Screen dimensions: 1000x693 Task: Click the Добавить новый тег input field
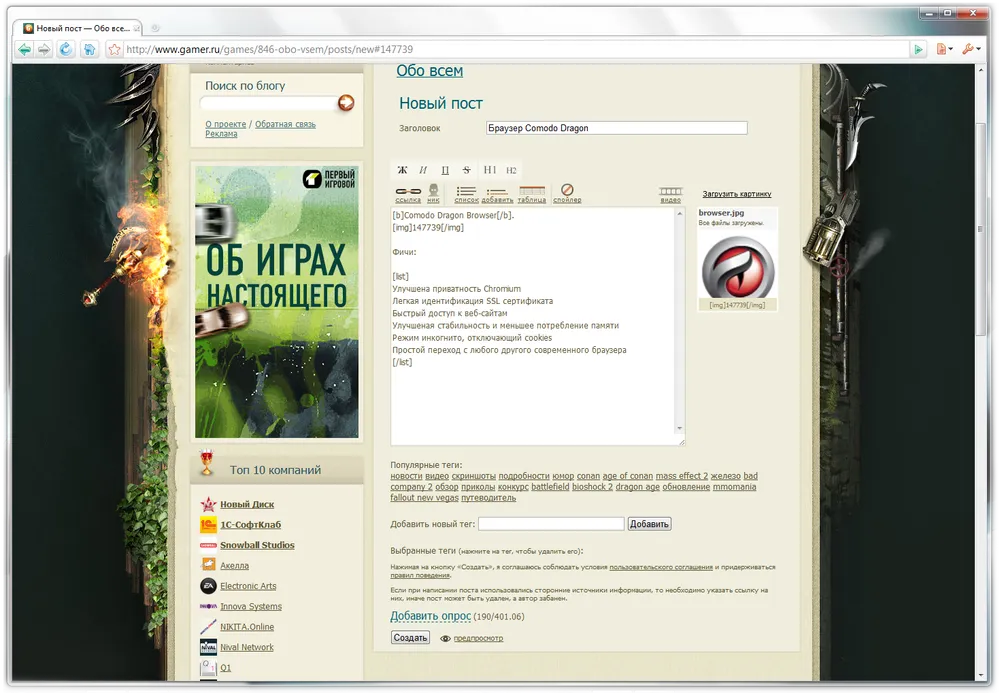pos(551,524)
